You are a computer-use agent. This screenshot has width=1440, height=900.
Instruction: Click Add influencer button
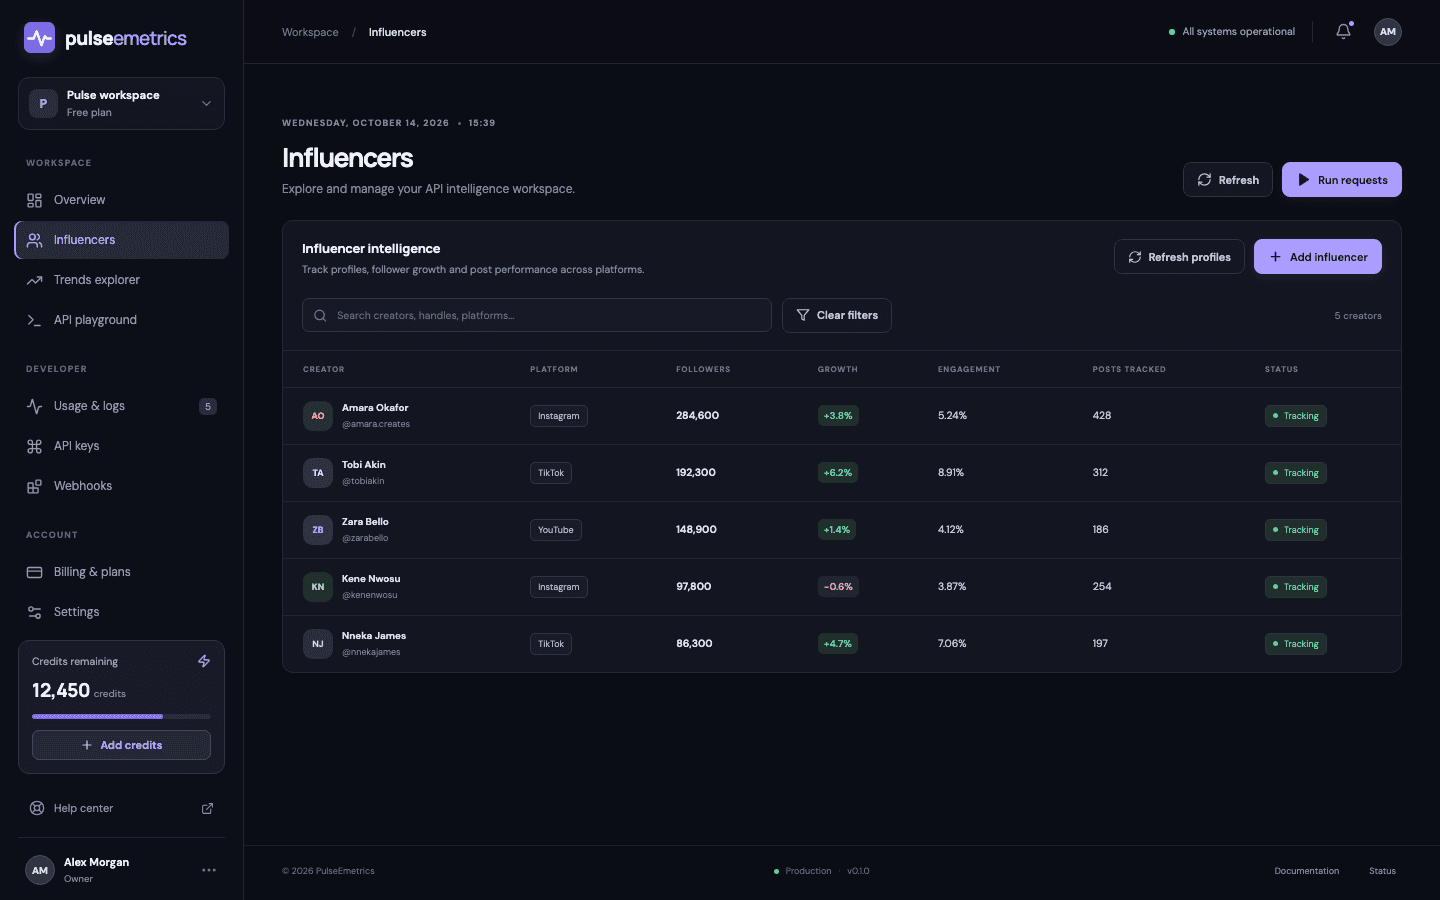click(1318, 257)
